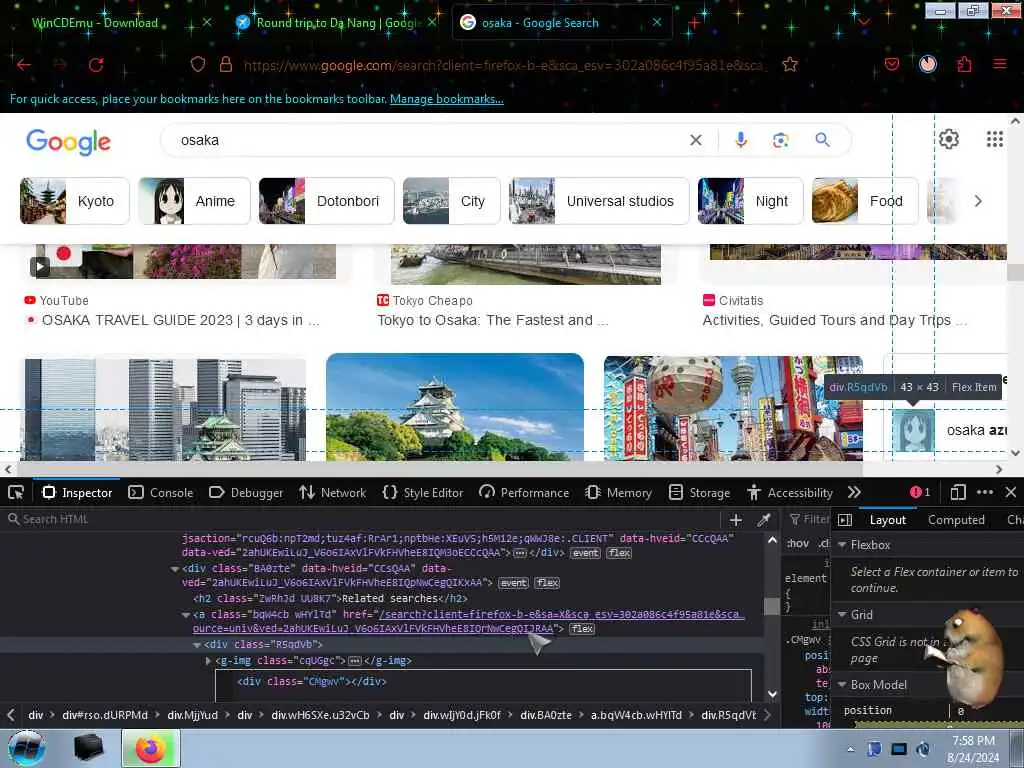Collapse the Grid section in Layout
This screenshot has height=768, width=1024.
(x=842, y=615)
